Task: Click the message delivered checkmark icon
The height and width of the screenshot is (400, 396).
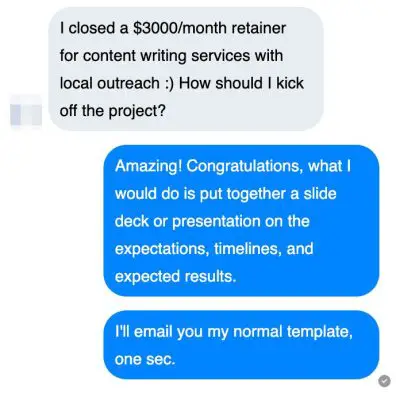Action: tap(384, 381)
